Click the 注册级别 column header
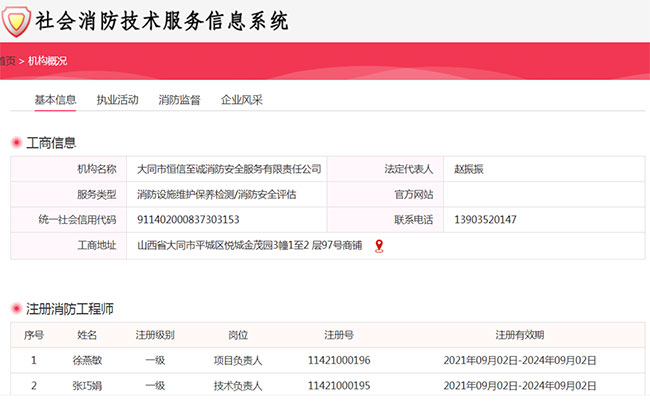The height and width of the screenshot is (408, 650). (x=155, y=335)
